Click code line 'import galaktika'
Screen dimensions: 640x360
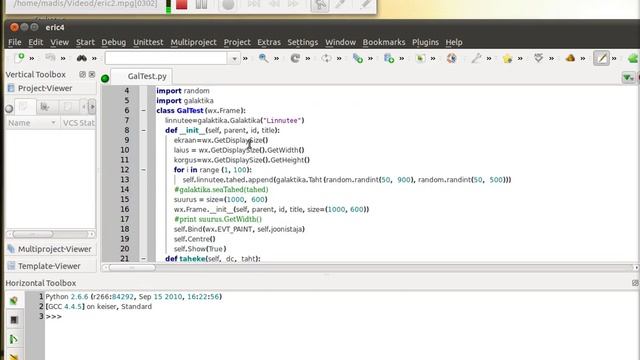[185, 100]
